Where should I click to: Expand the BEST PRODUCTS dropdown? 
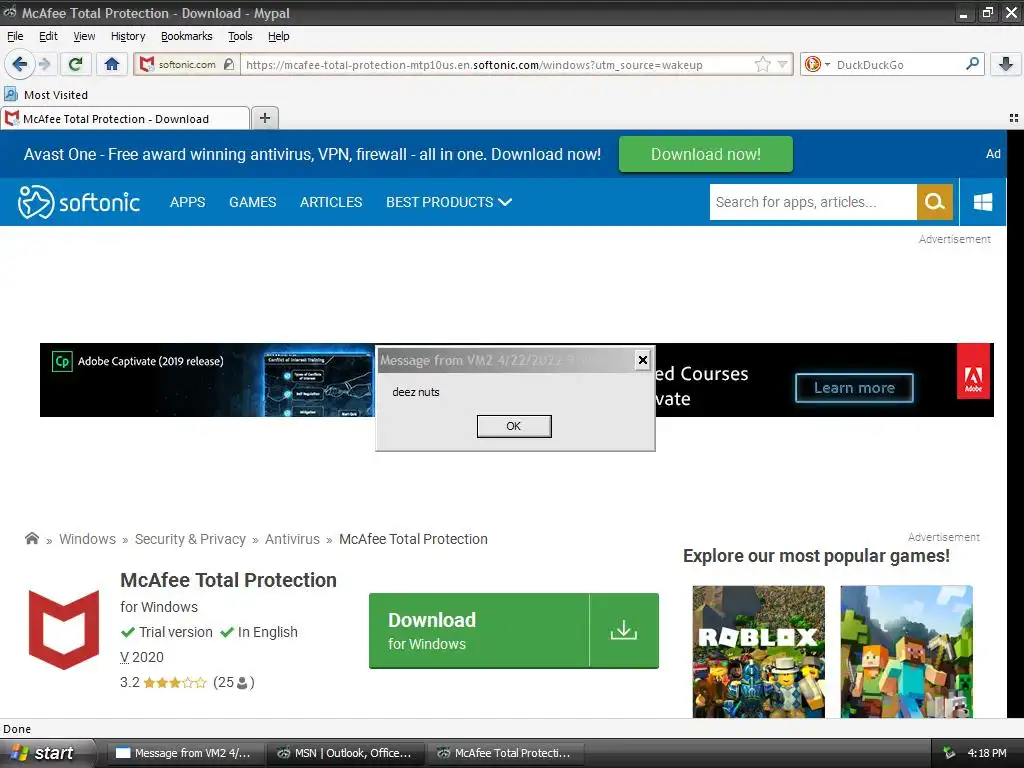449,202
